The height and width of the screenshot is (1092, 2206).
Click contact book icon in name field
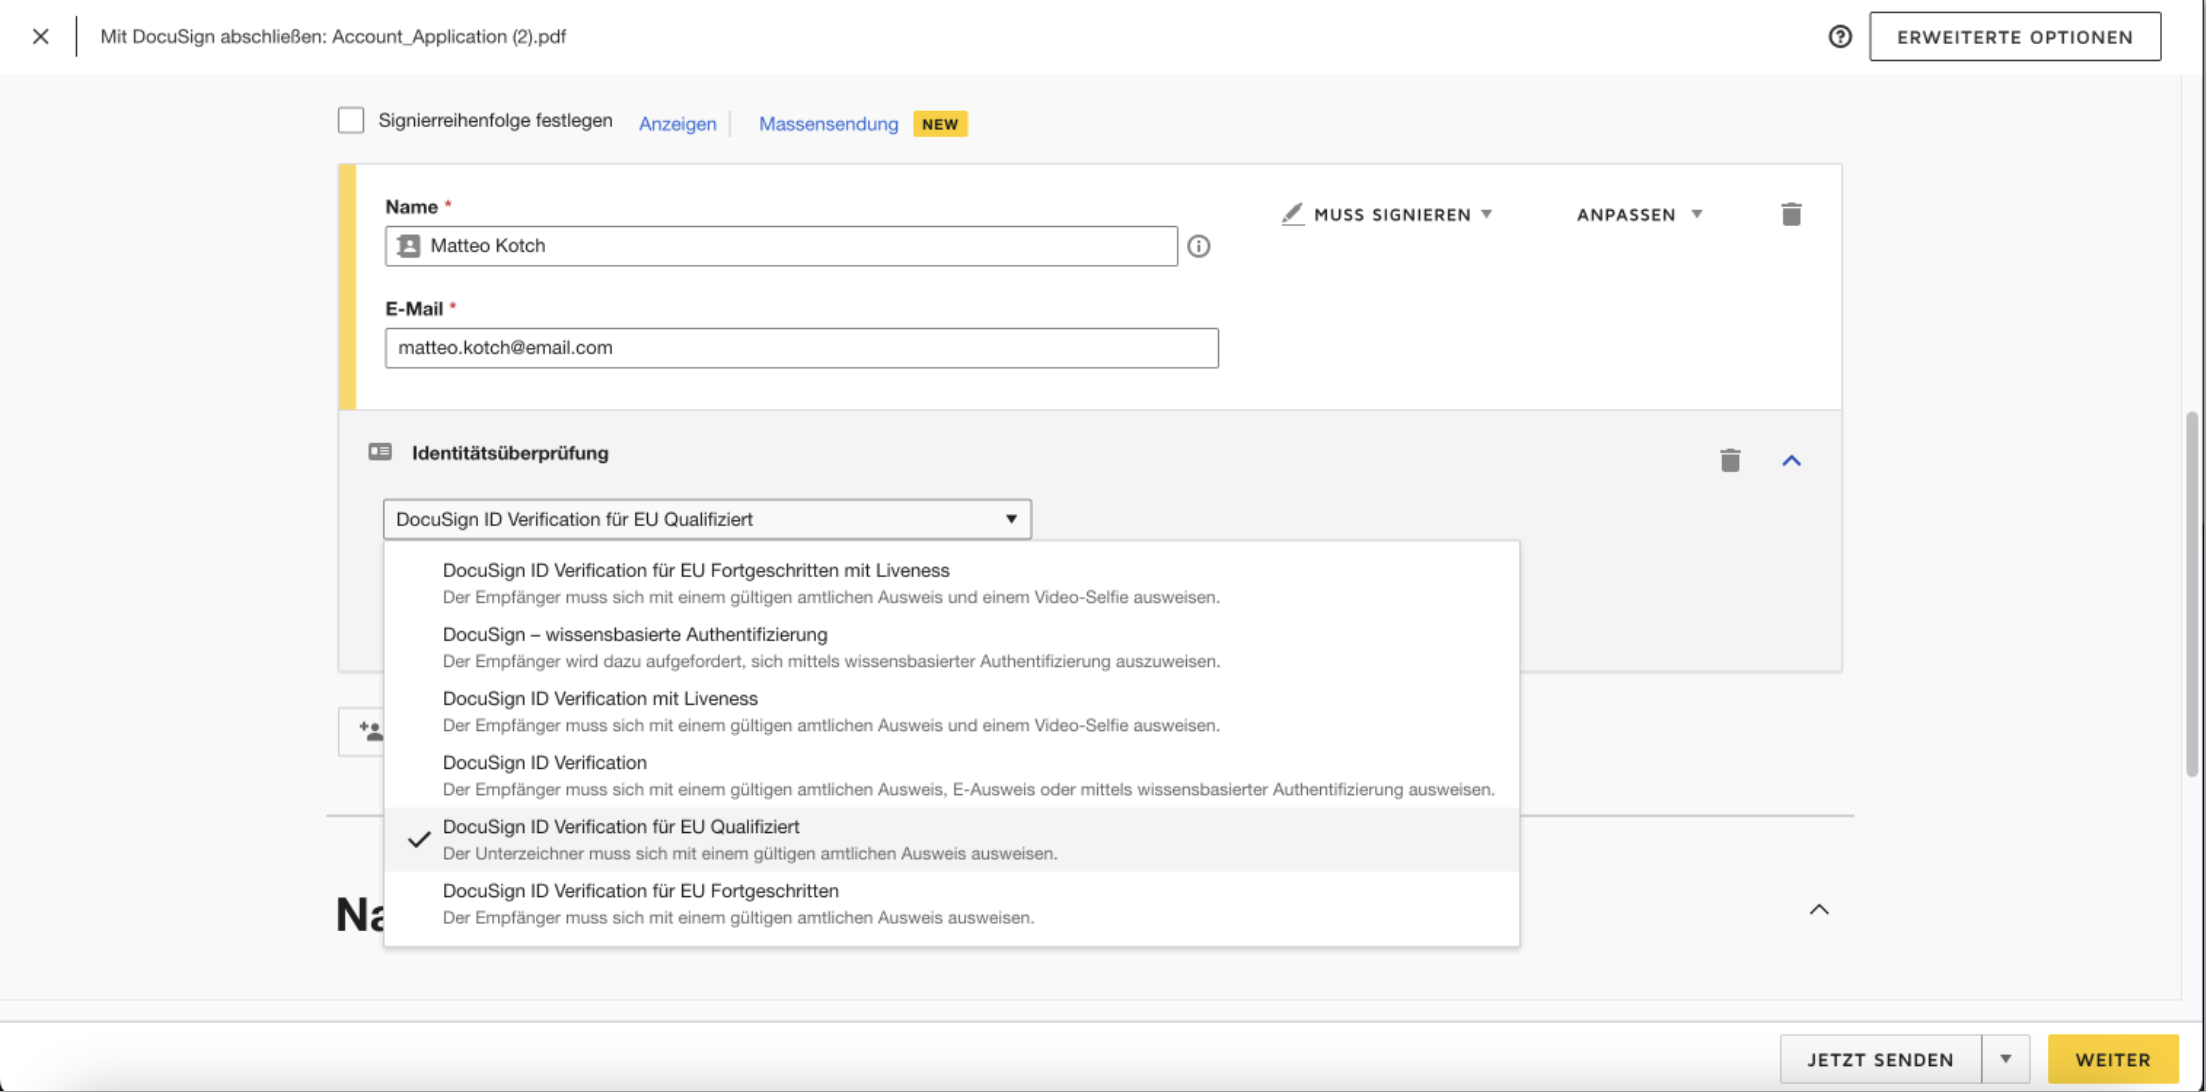pos(409,246)
